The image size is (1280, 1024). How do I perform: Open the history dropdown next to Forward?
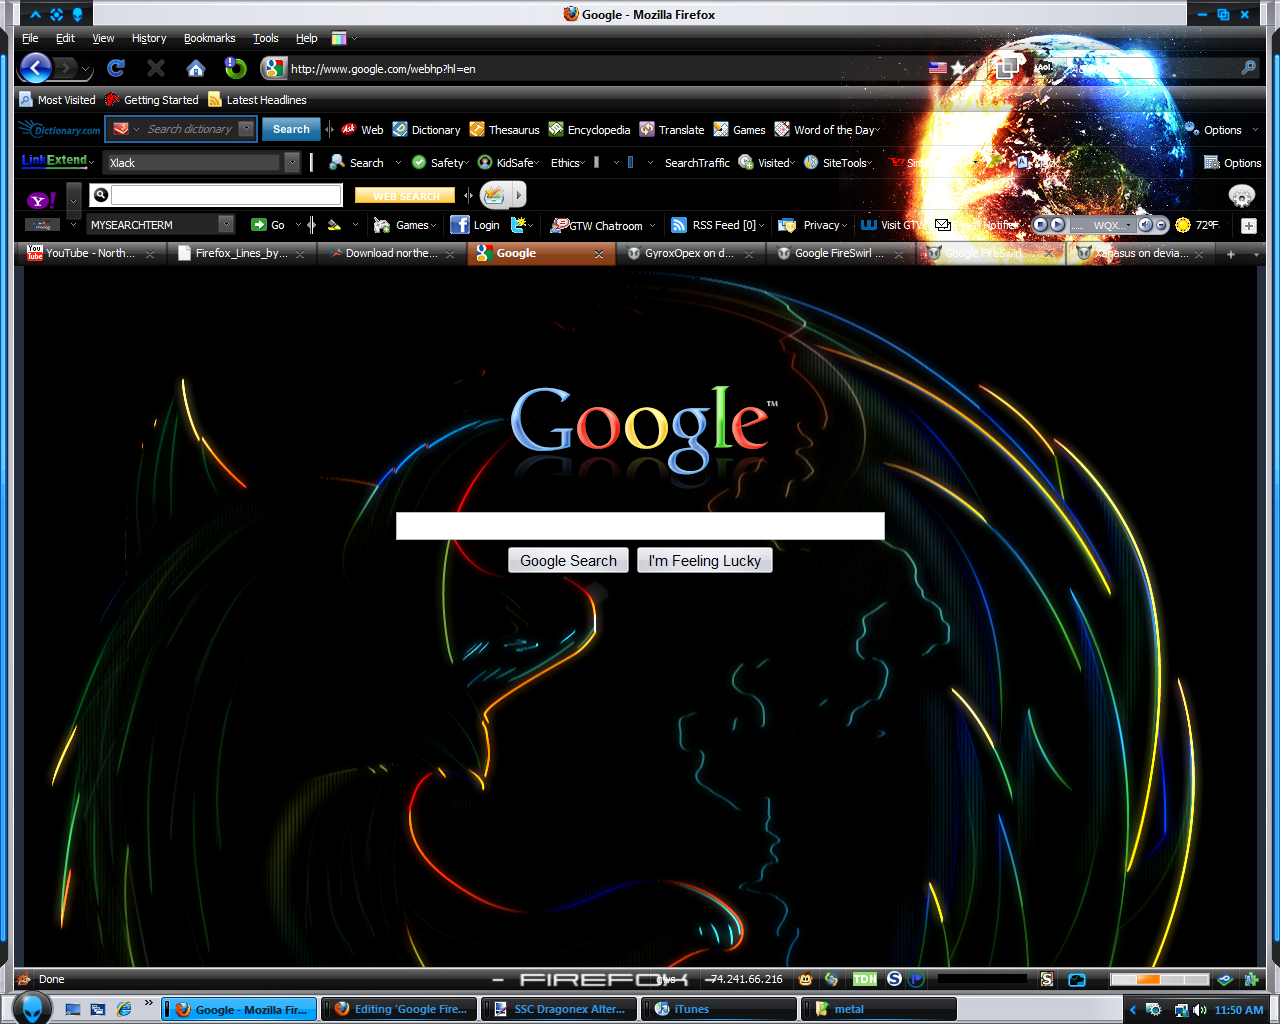pyautogui.click(x=87, y=69)
